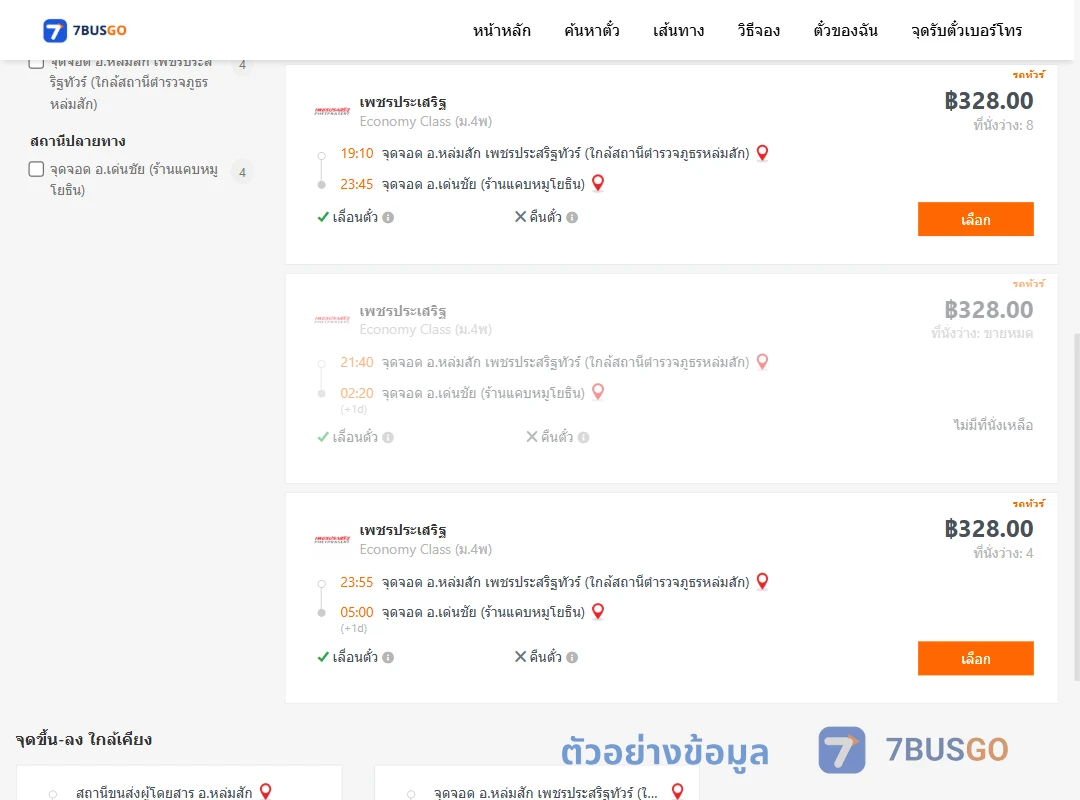Click Economy Class (ม.4พ) in the 23:55 trip
This screenshot has width=1080, height=800.
426,549
